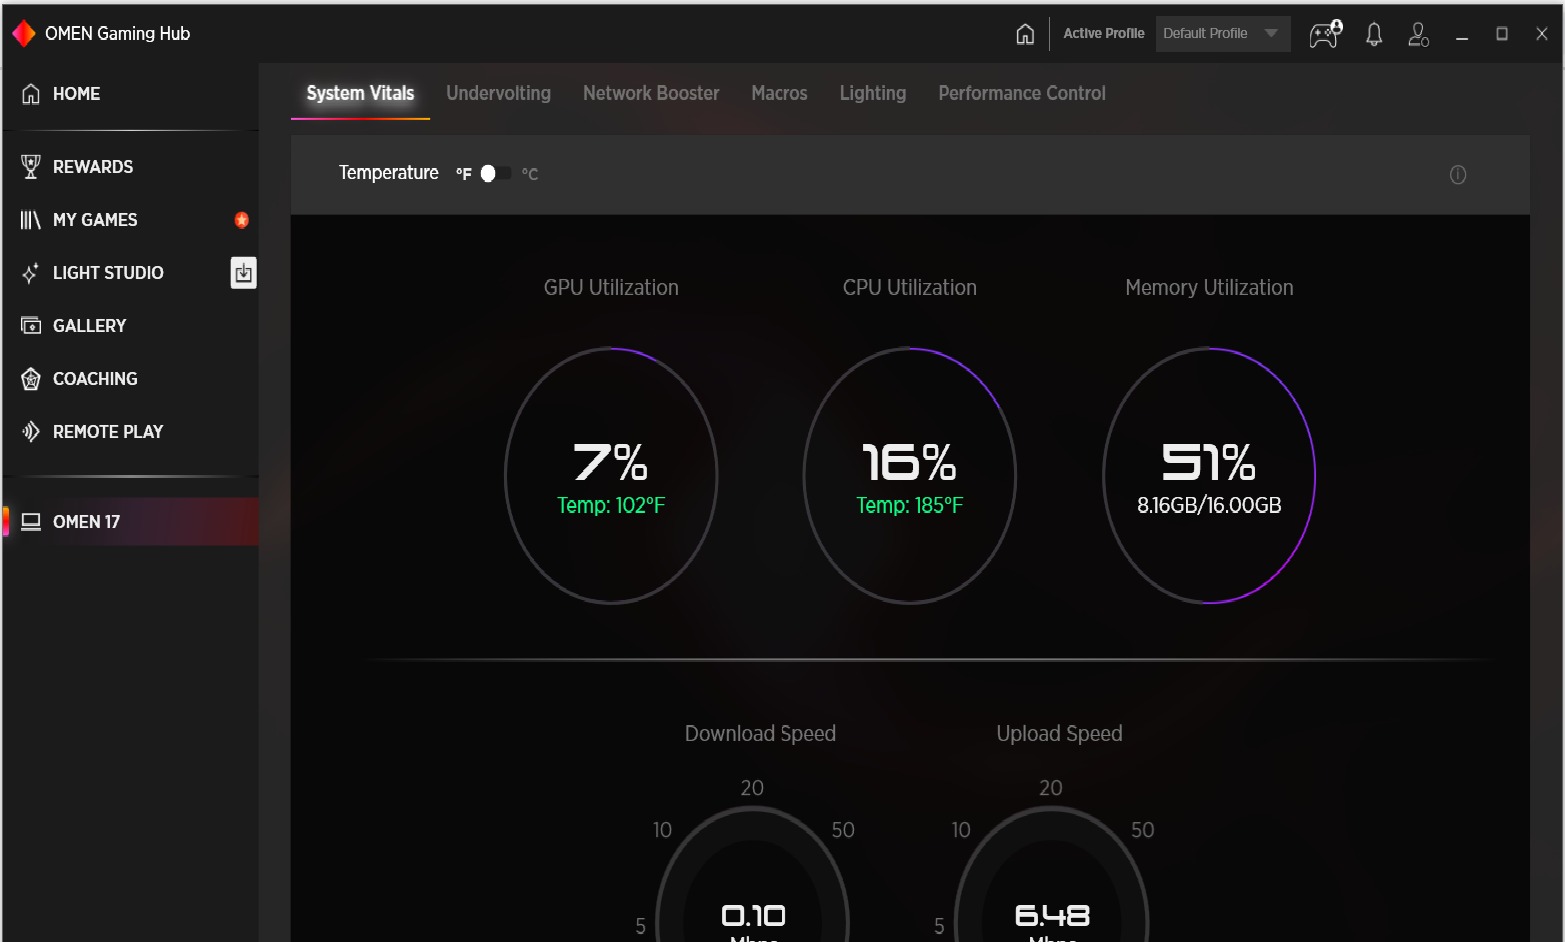Click the °F unit label
Image resolution: width=1565 pixels, height=942 pixels.
tap(464, 174)
